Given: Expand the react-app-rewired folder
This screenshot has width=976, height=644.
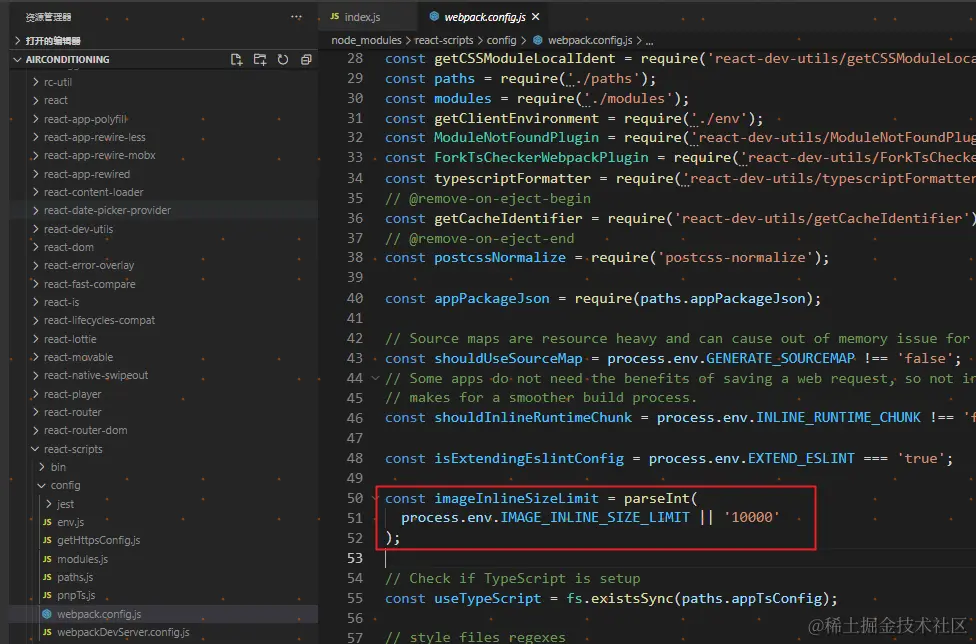Looking at the screenshot, I should point(35,174).
